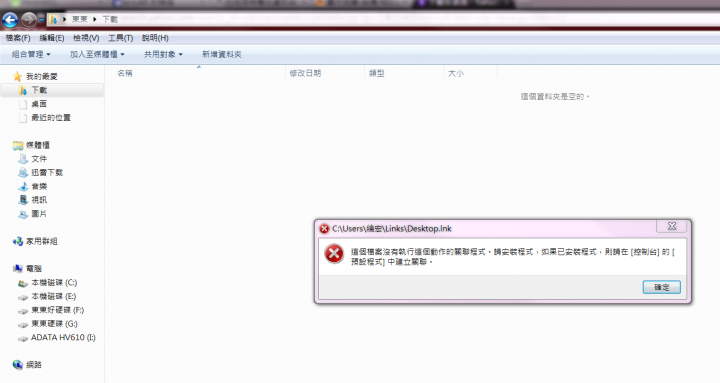Expand the 加入至媒體櫃 dropdown
Screen dimensions: 720x383
click(x=97, y=54)
